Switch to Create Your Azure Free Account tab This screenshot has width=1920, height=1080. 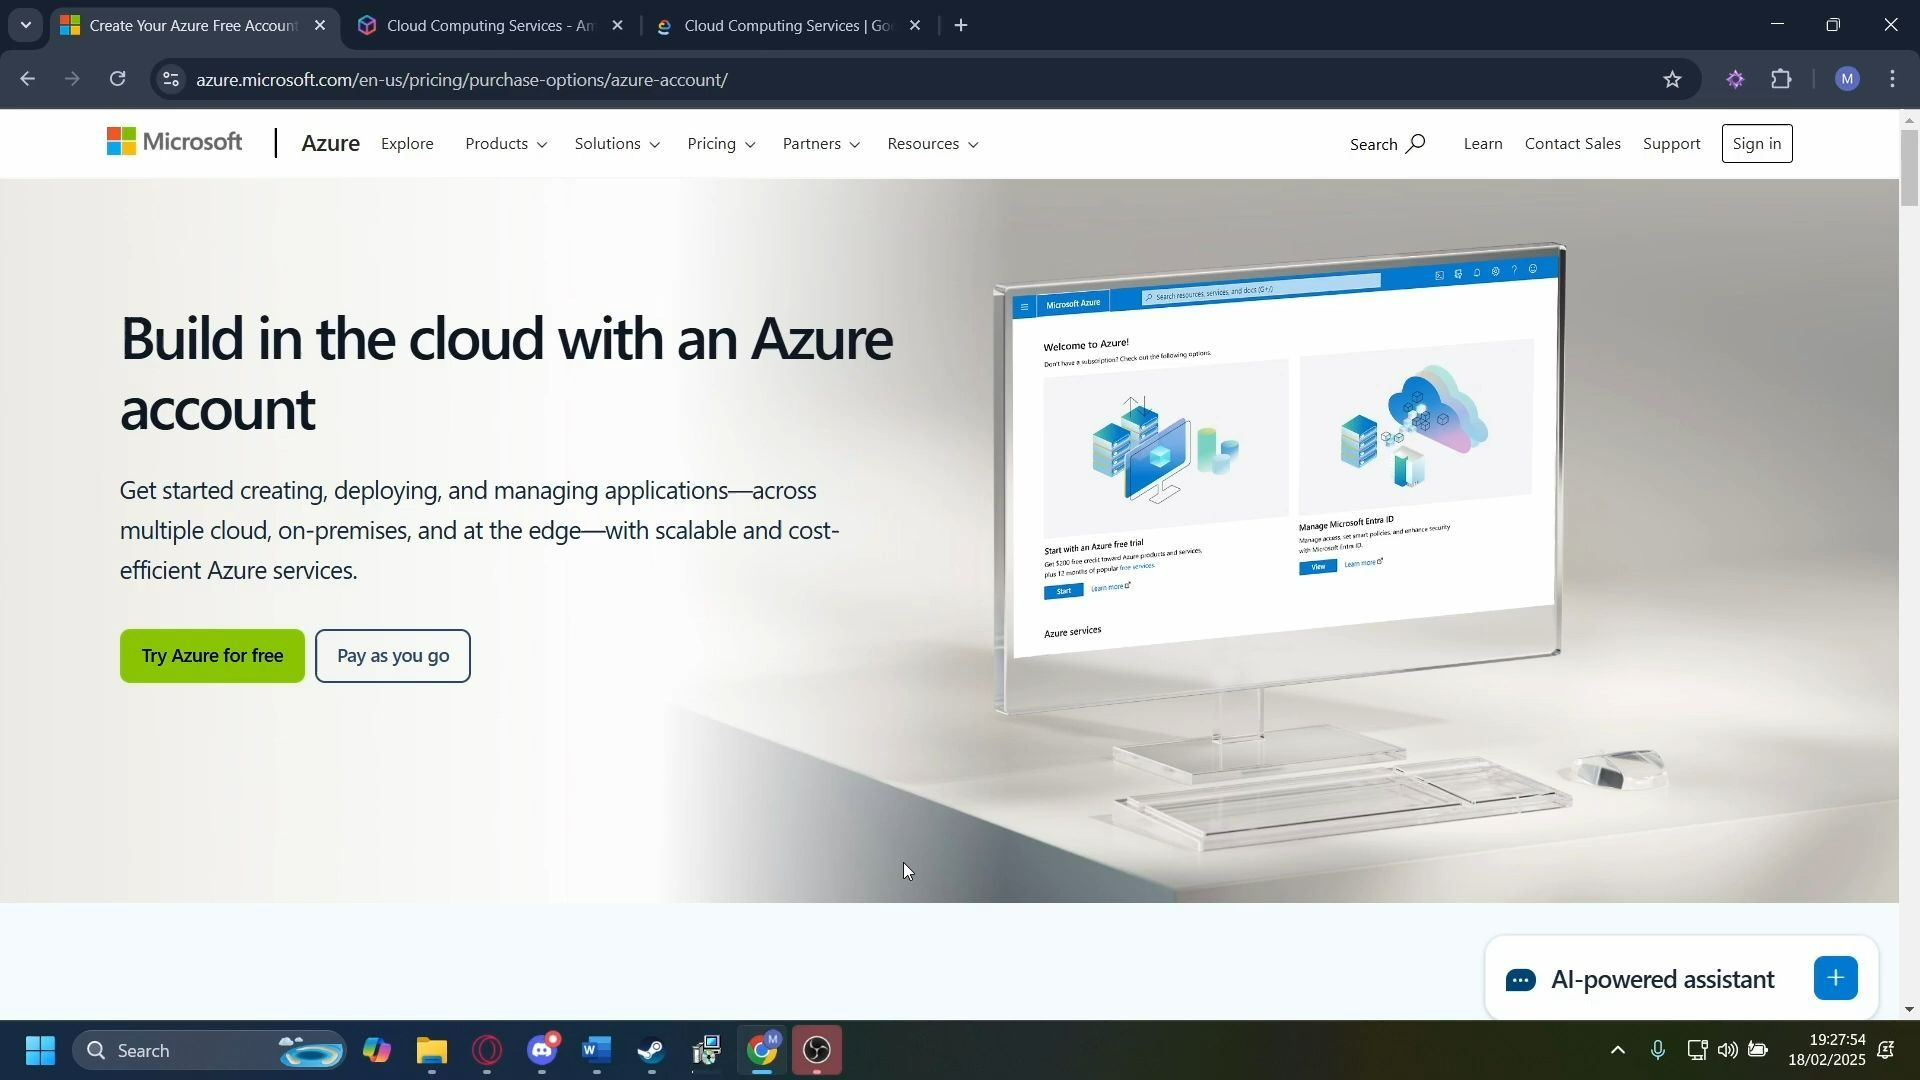point(192,26)
